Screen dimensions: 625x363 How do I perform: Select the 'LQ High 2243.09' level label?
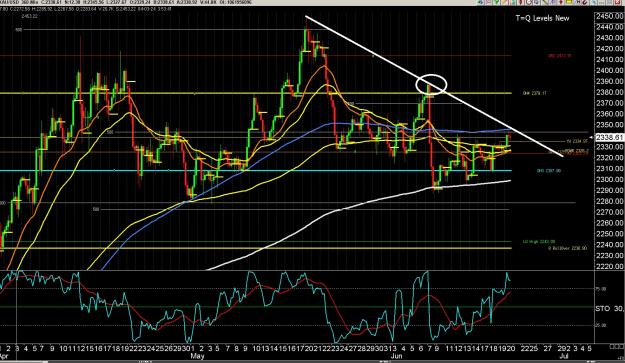point(539,241)
